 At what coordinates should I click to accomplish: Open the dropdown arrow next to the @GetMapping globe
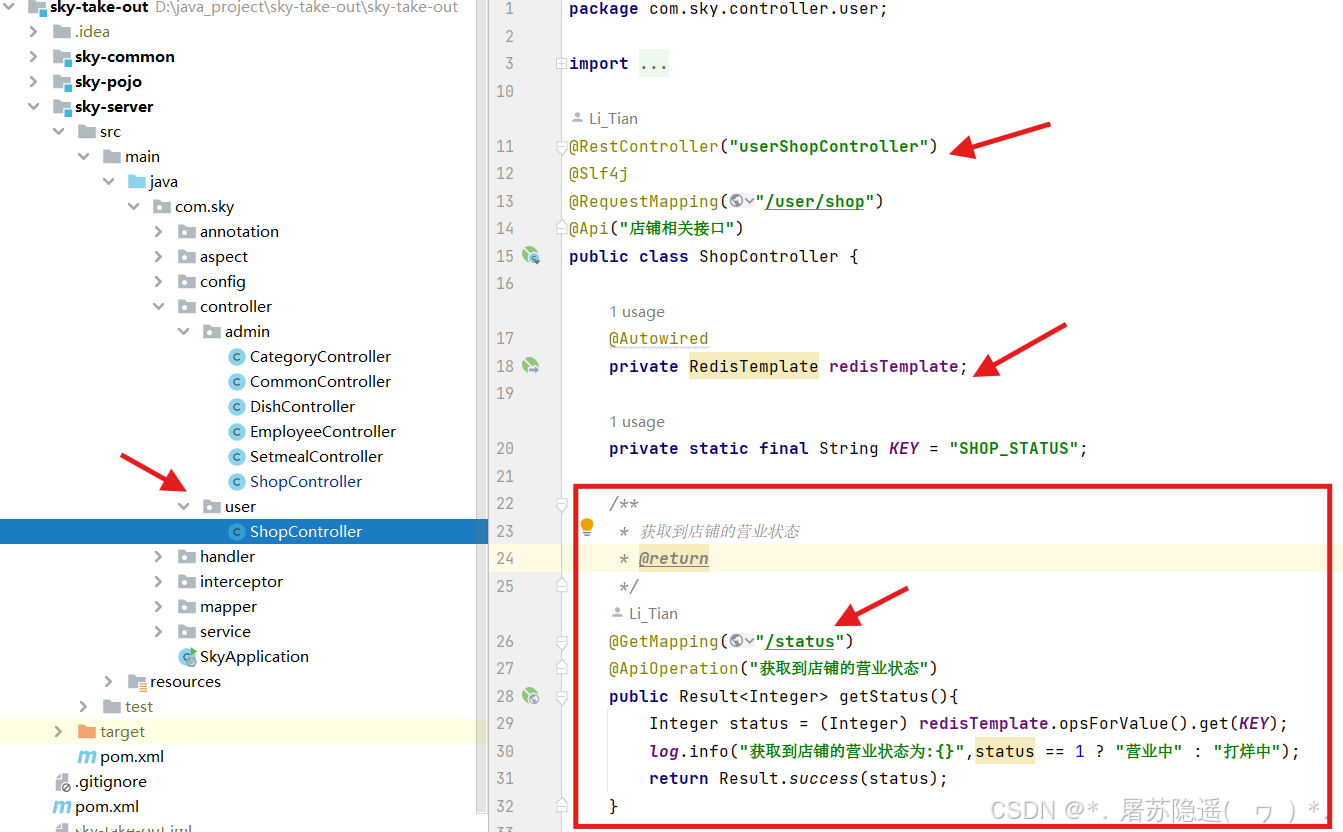pyautogui.click(x=750, y=642)
